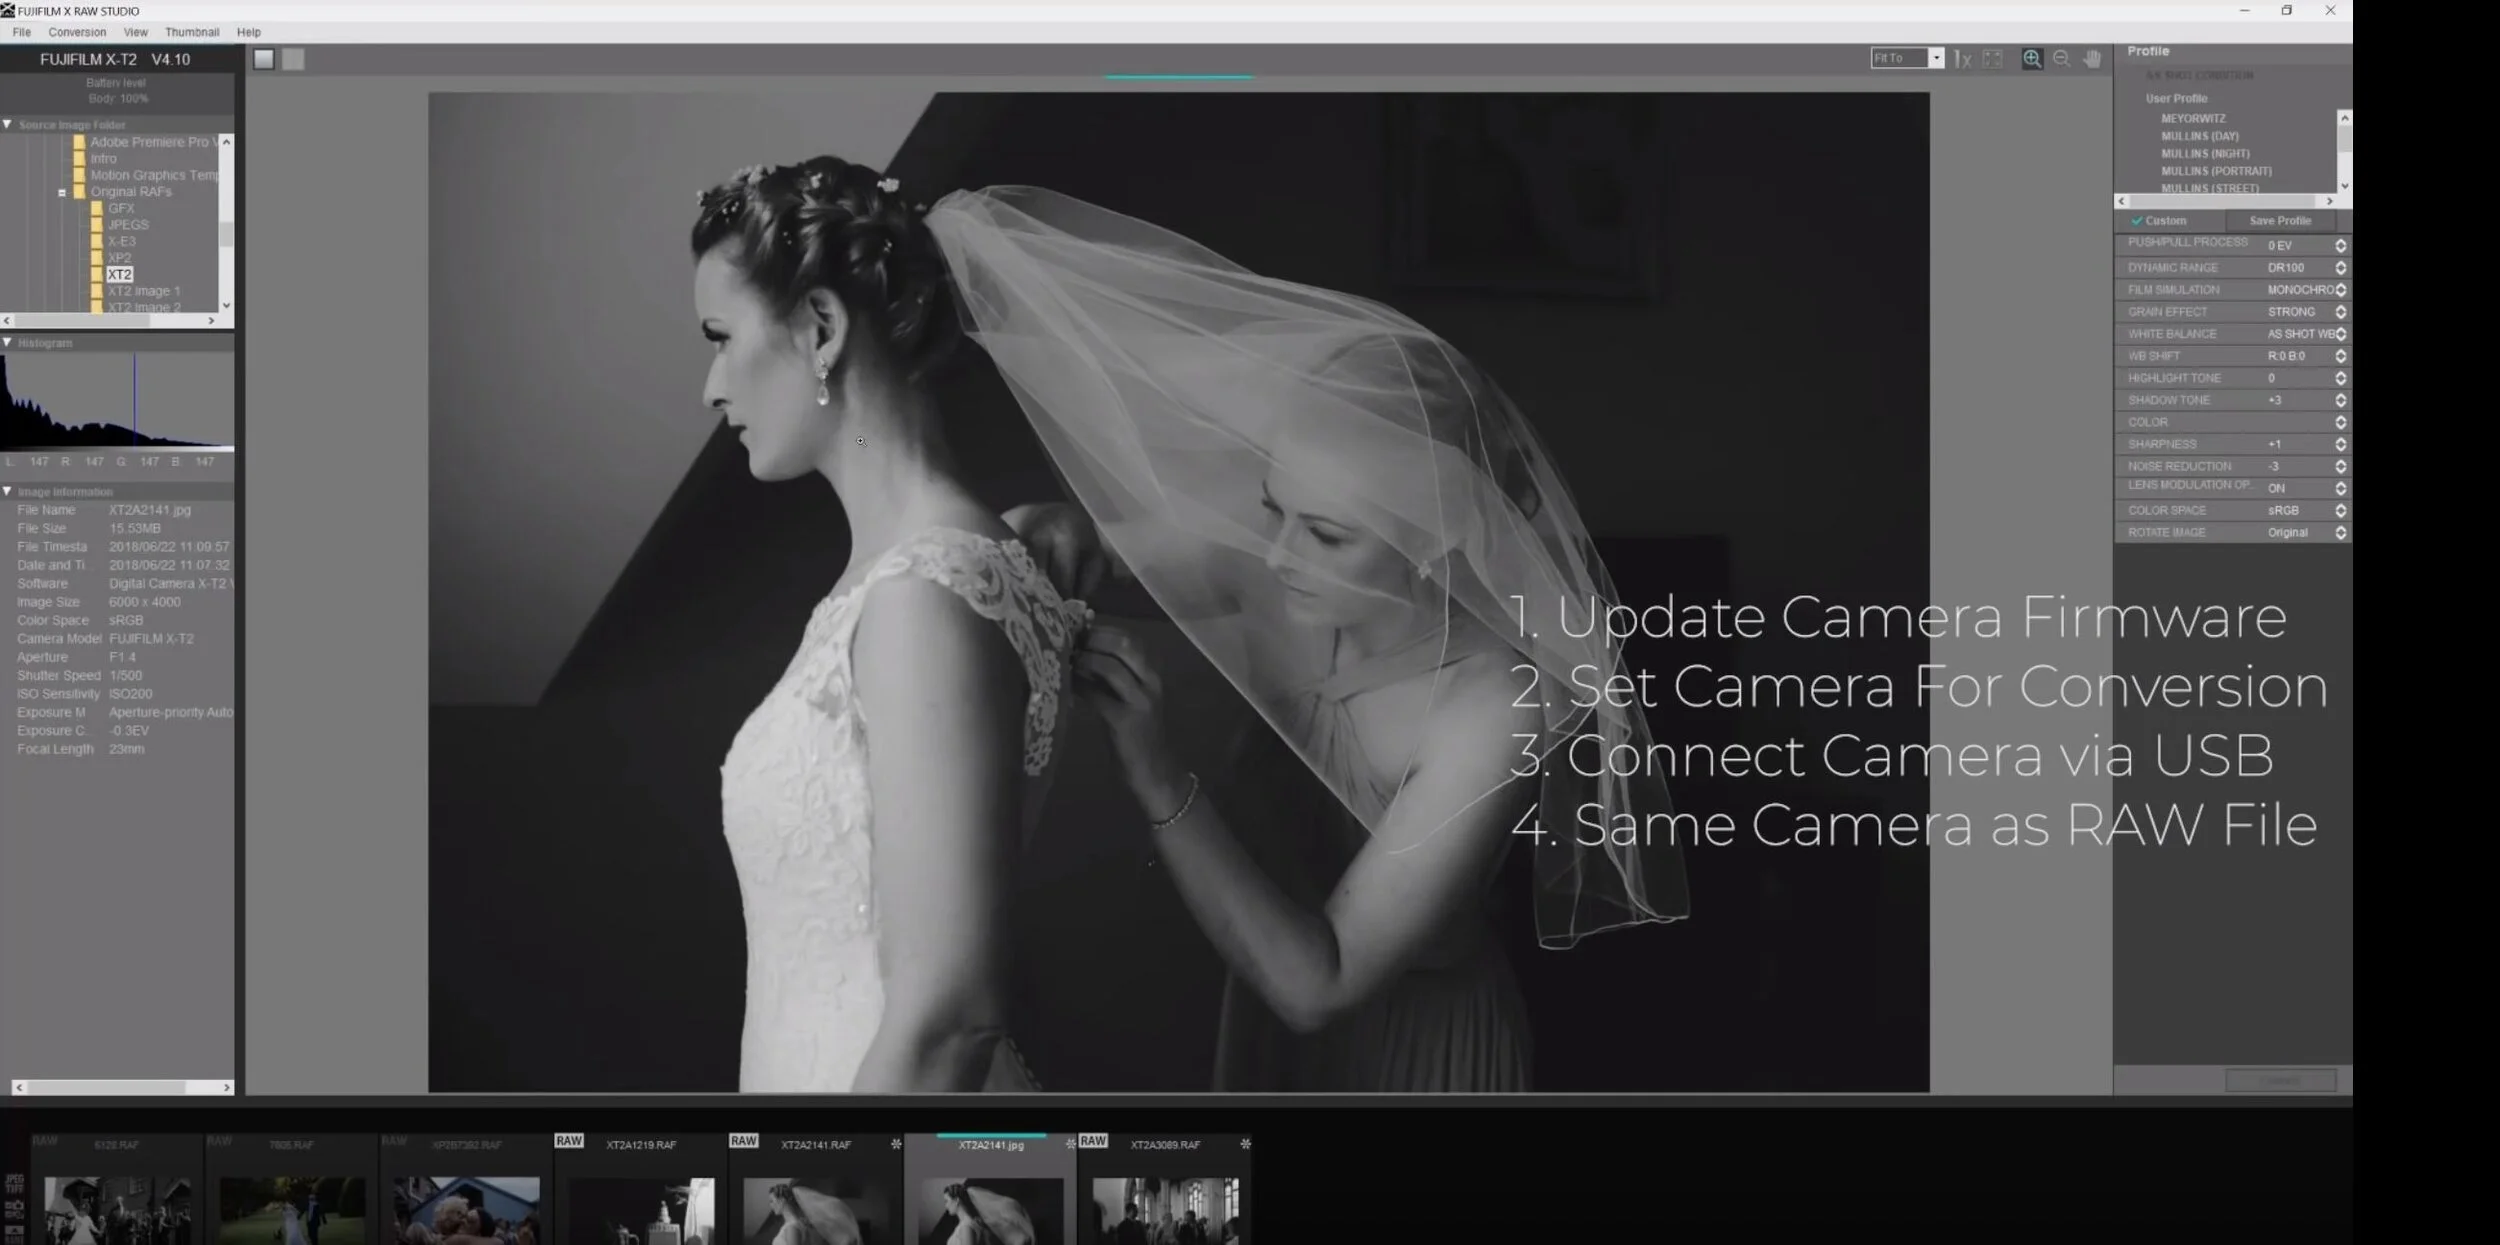Change the Film Simulation stepper value
Image resolution: width=2500 pixels, height=1245 pixels.
[2340, 290]
